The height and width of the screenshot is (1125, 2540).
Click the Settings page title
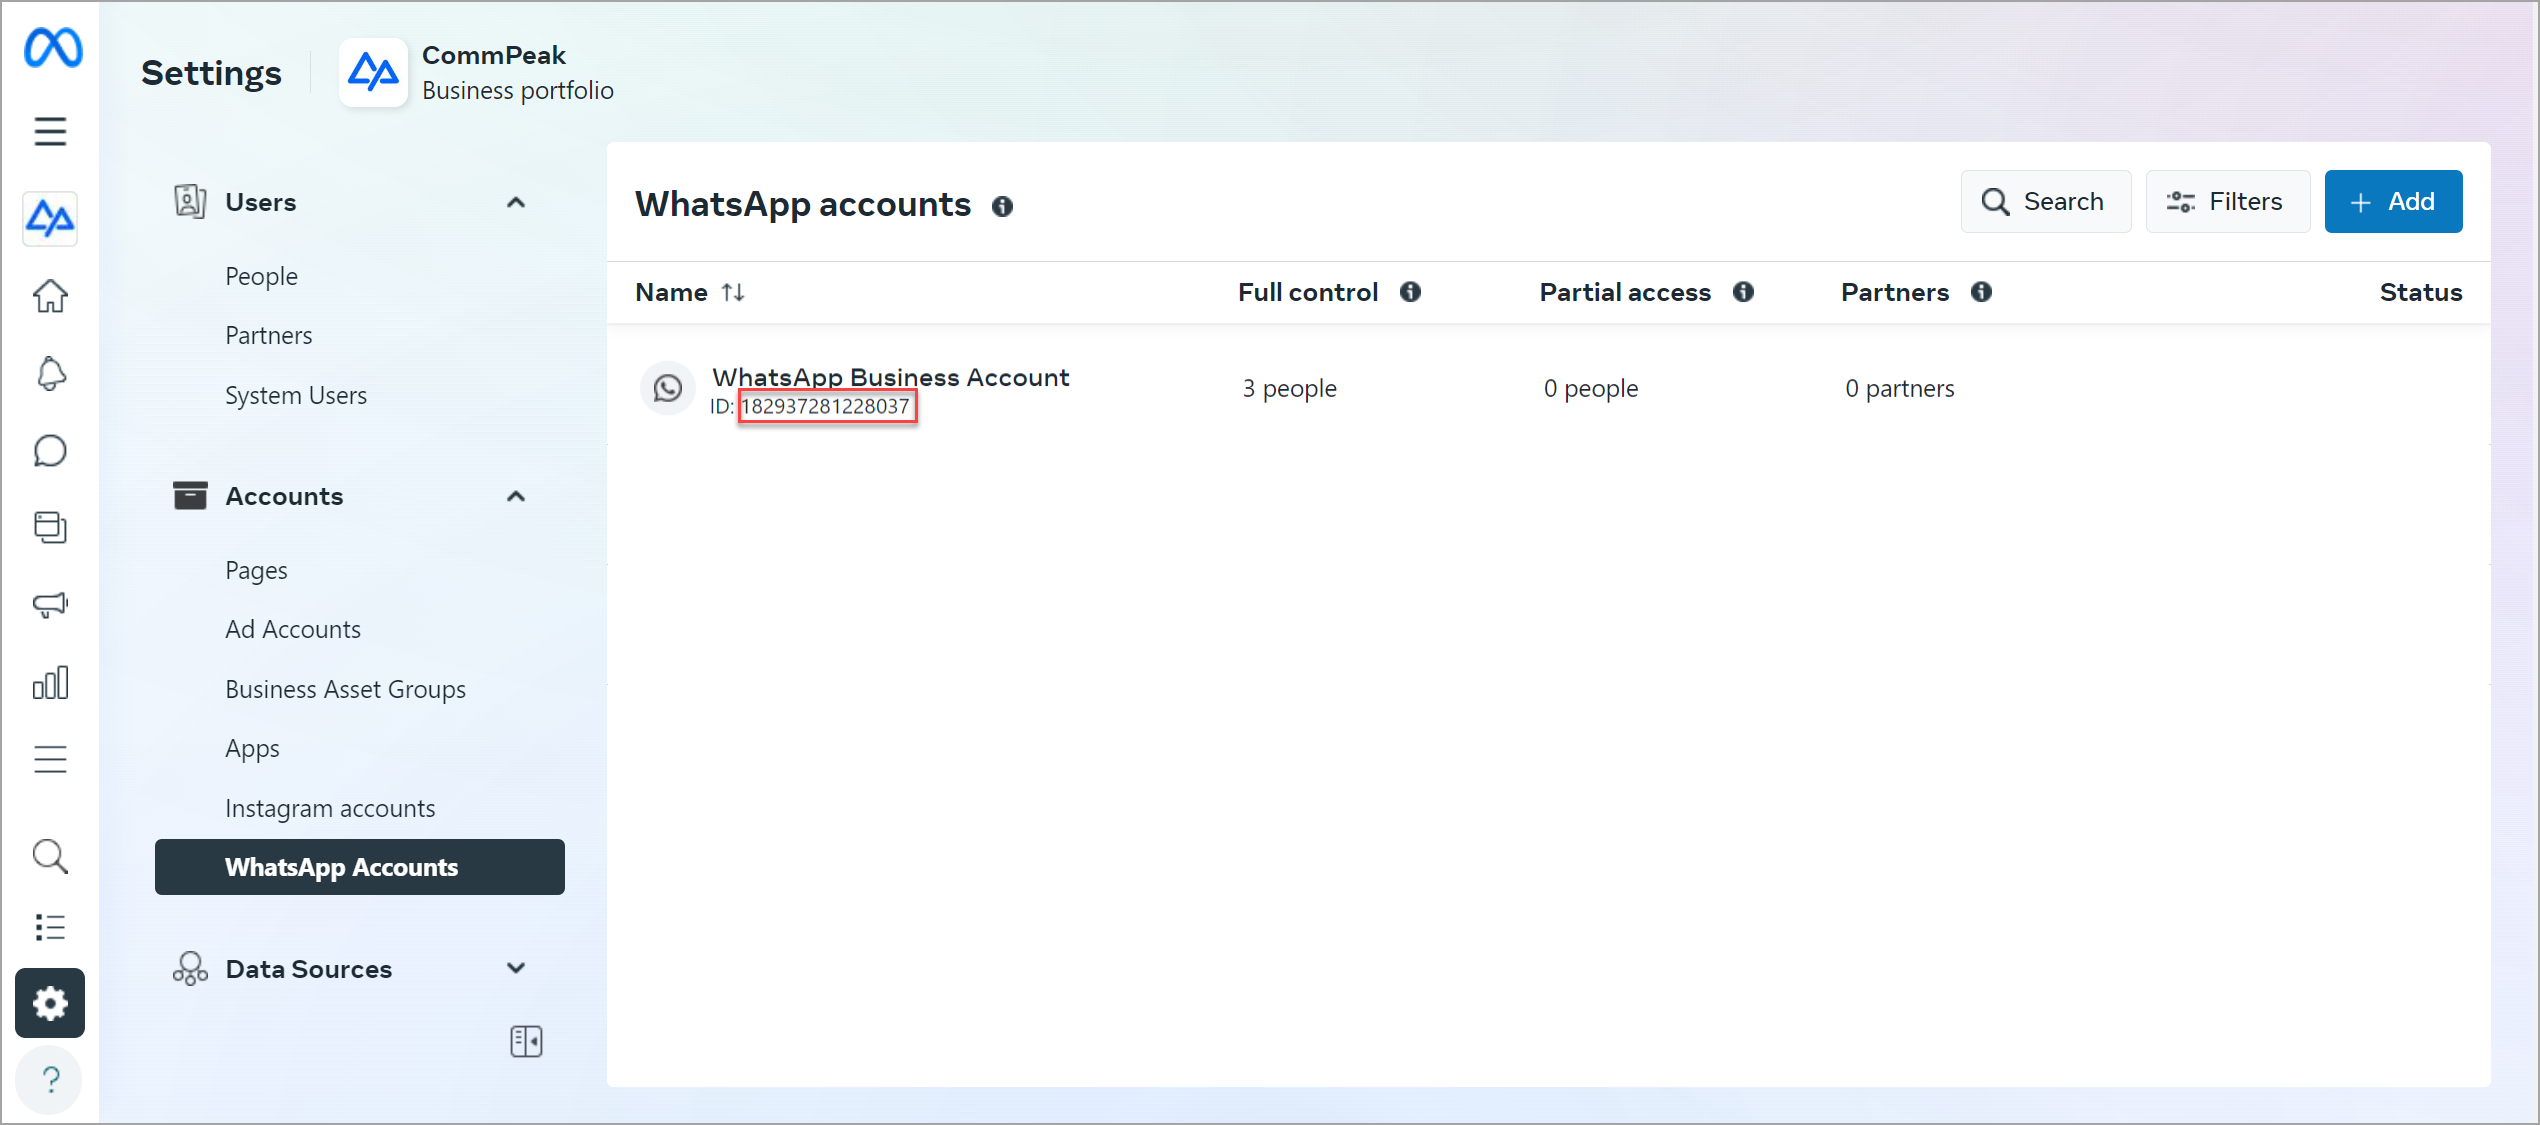tap(211, 73)
